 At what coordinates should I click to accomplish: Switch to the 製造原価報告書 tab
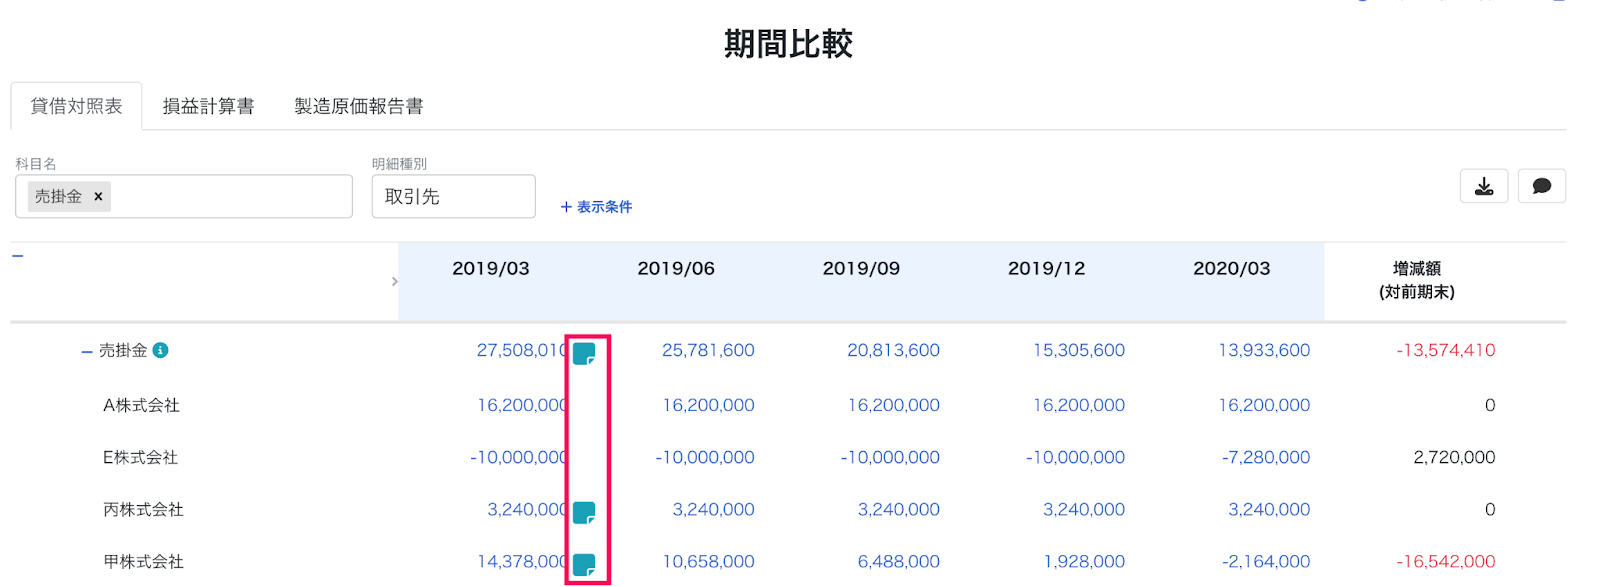point(359,106)
